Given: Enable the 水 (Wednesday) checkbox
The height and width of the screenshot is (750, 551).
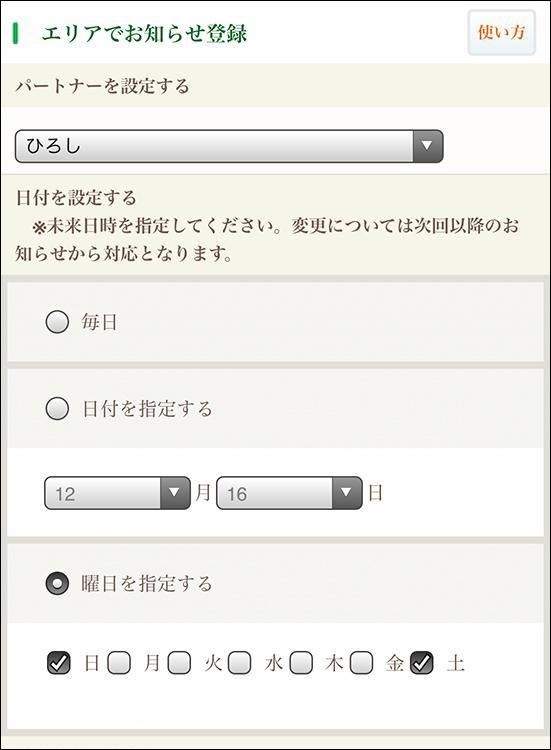Looking at the screenshot, I should [x=240, y=663].
